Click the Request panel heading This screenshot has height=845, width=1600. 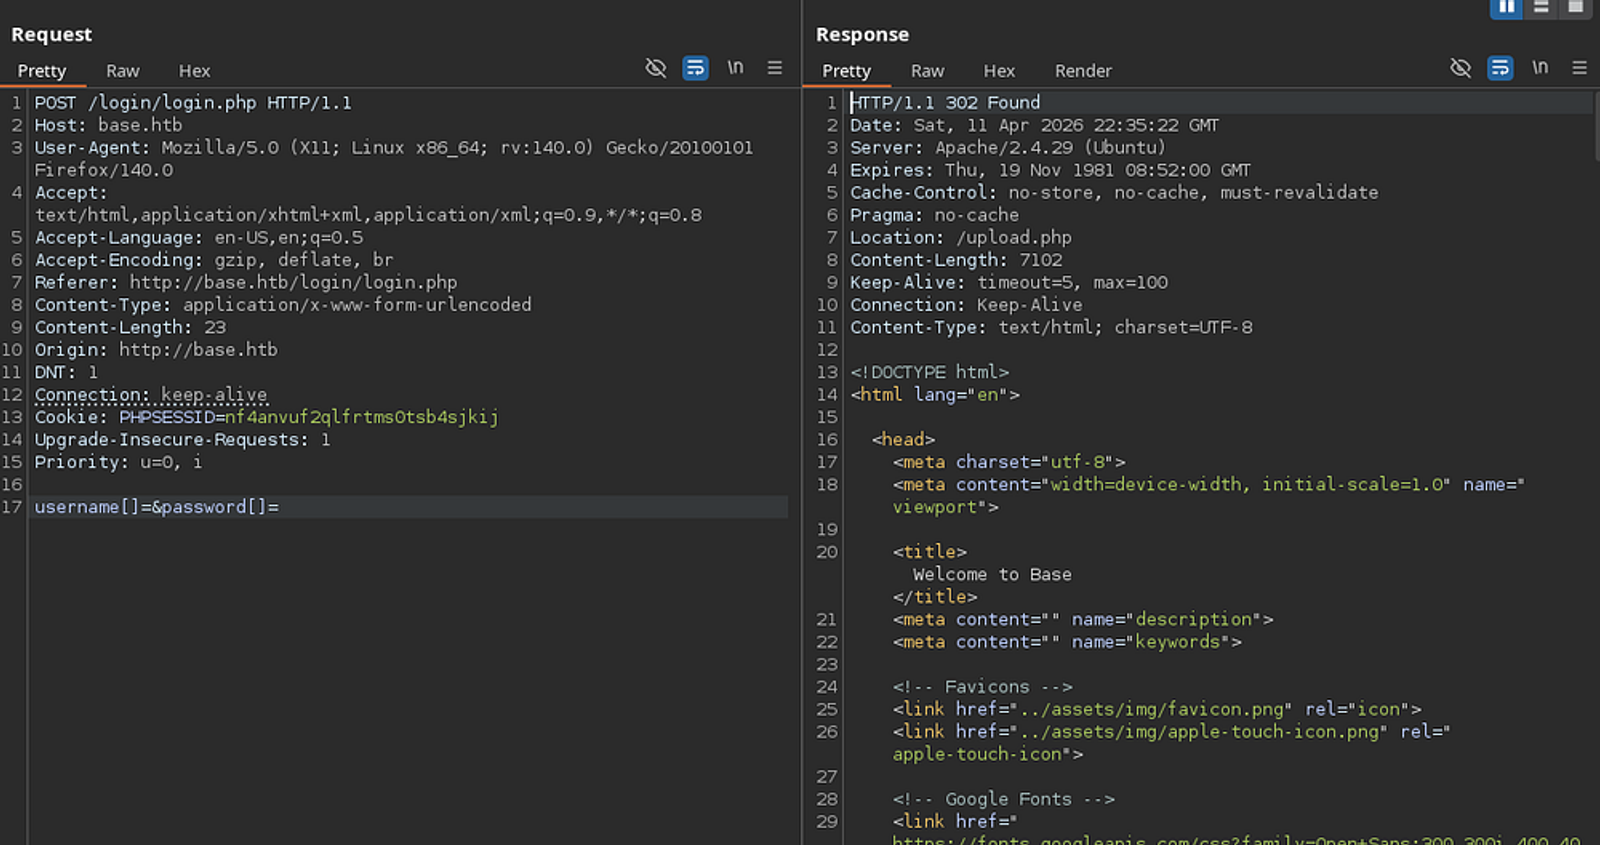pos(51,34)
